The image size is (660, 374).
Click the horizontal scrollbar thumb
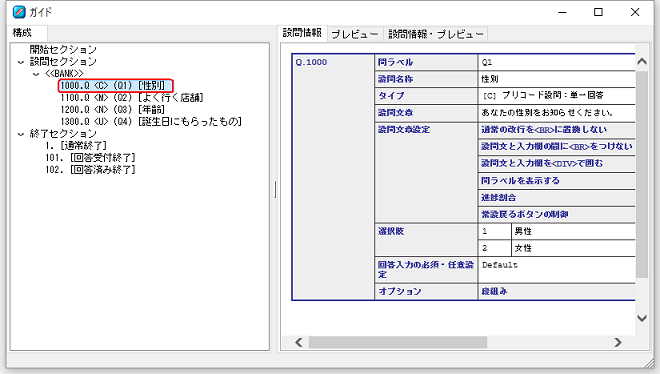click(x=398, y=342)
